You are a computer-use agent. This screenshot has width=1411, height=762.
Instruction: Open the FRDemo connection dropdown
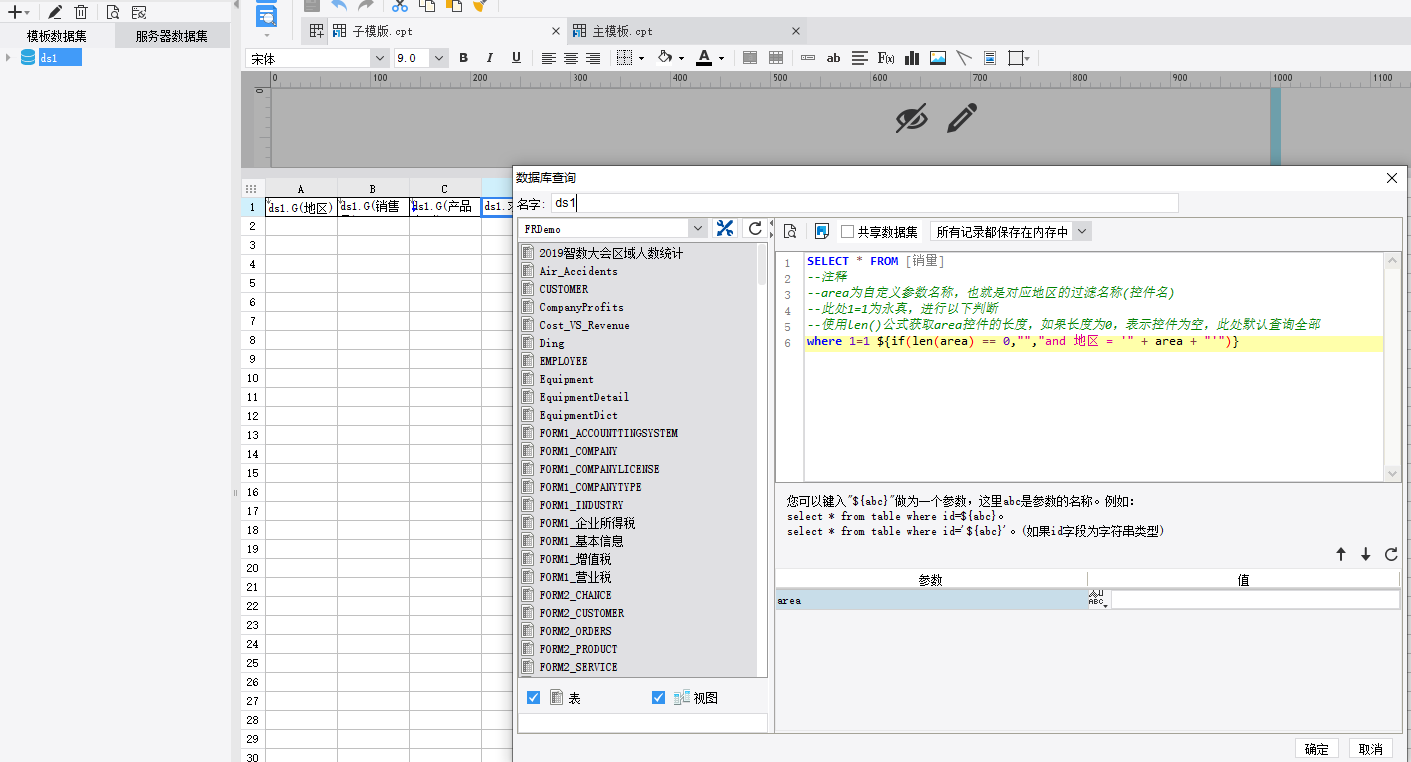click(x=698, y=229)
